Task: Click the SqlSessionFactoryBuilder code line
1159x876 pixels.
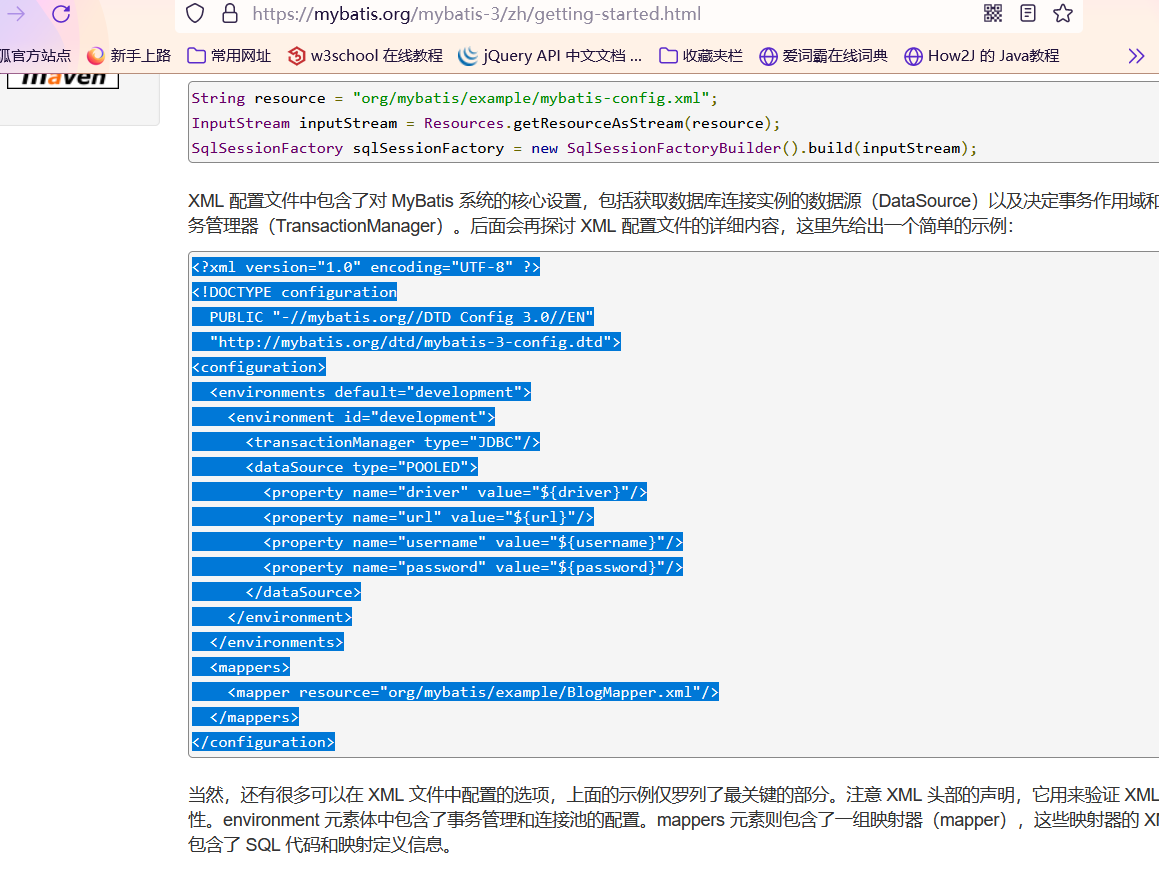Action: 584,149
